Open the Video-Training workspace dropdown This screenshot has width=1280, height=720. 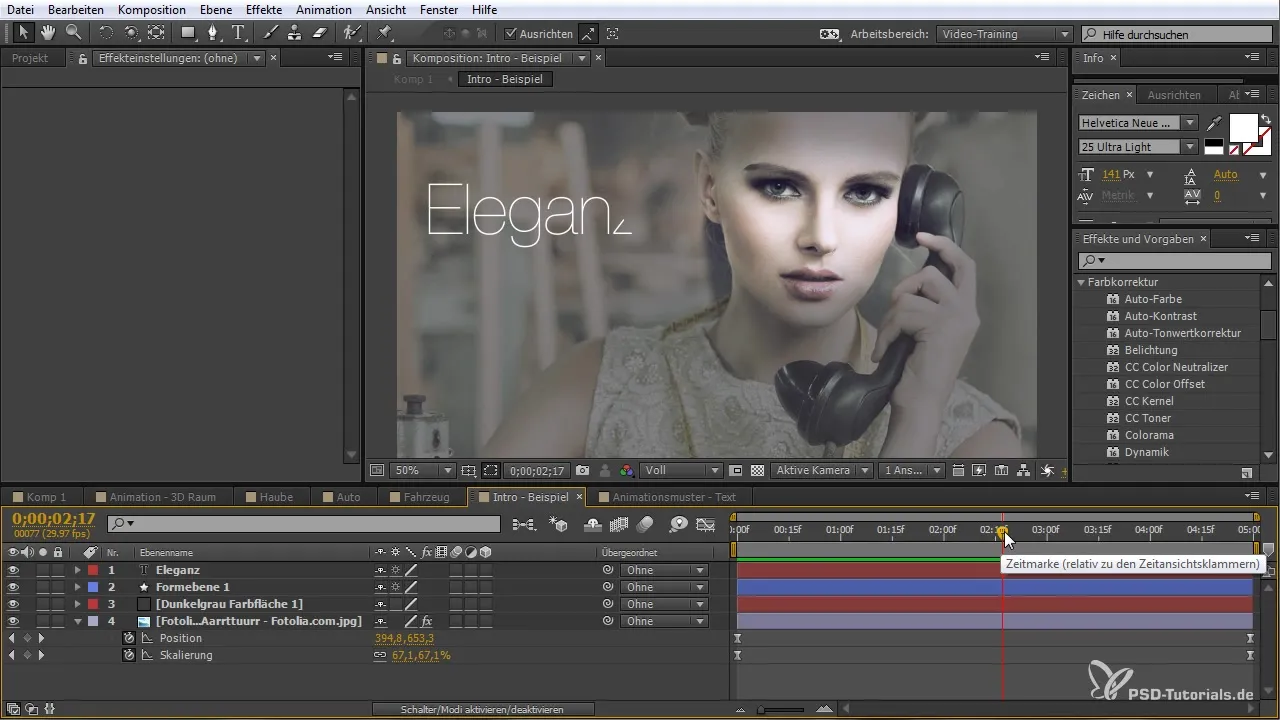click(x=1005, y=34)
